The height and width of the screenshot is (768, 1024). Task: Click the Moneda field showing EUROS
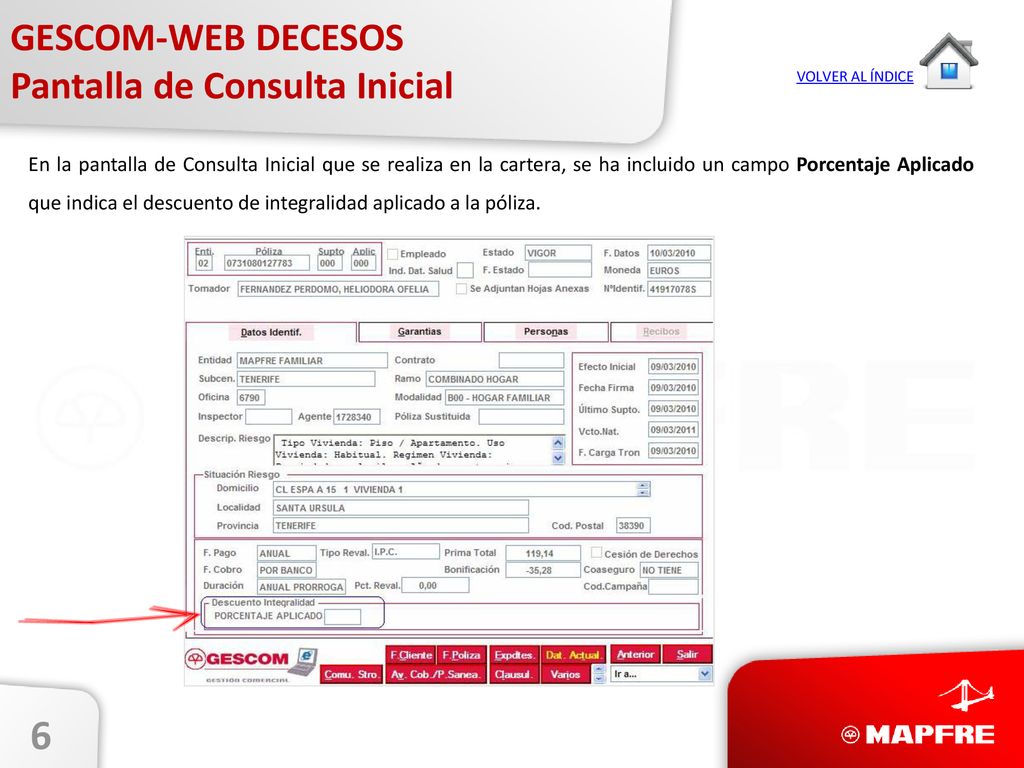click(679, 270)
